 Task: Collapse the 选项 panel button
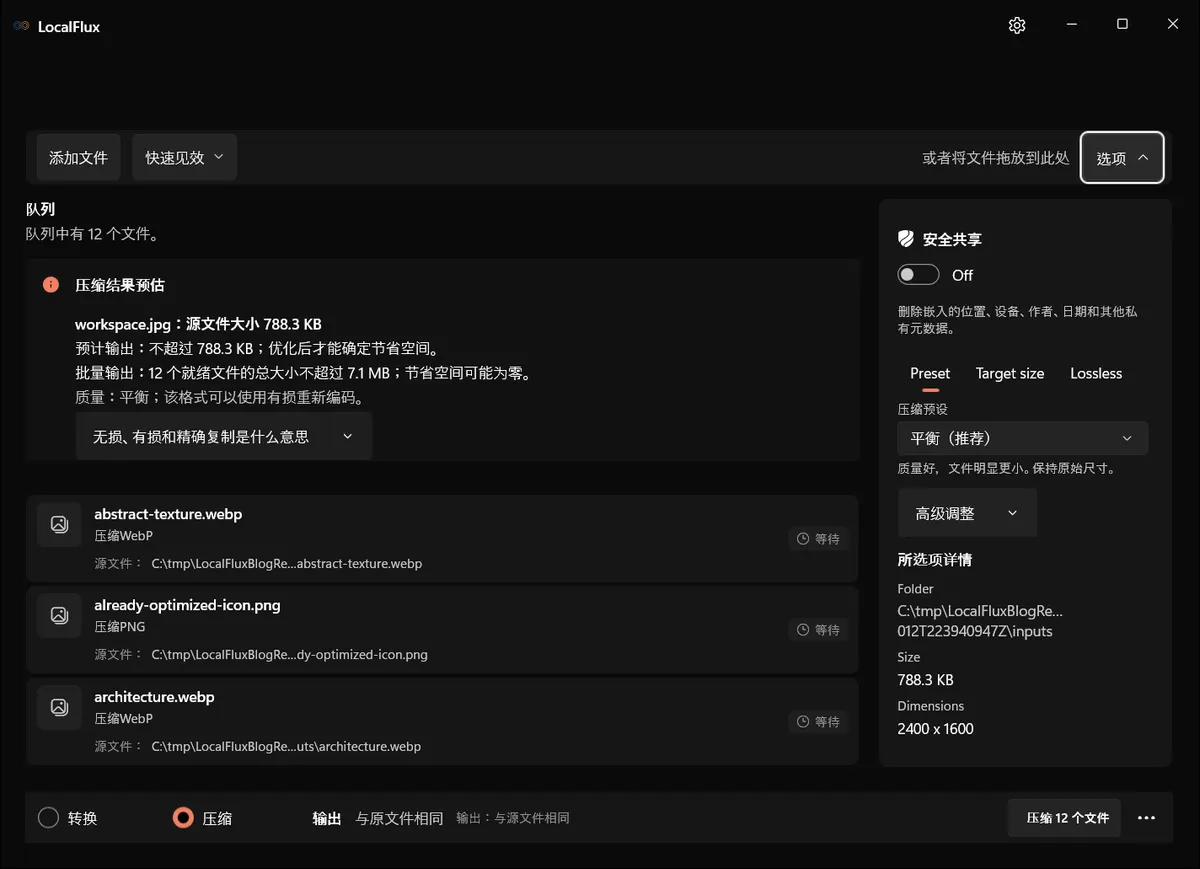(x=1122, y=158)
